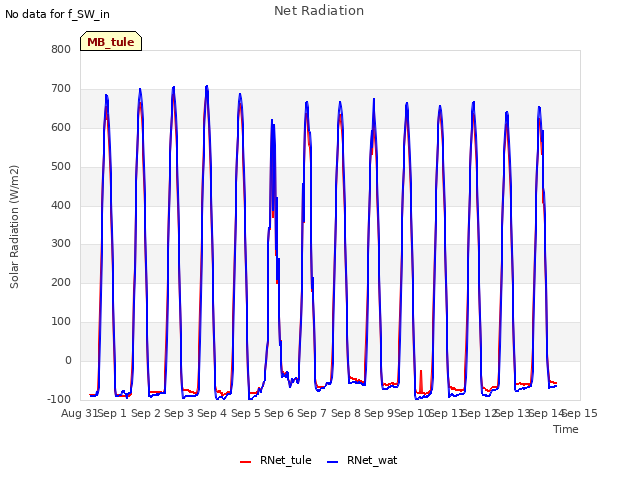Click the Sep 4 x-axis label
Viewport: 640px width, 480px height.
click(x=212, y=413)
